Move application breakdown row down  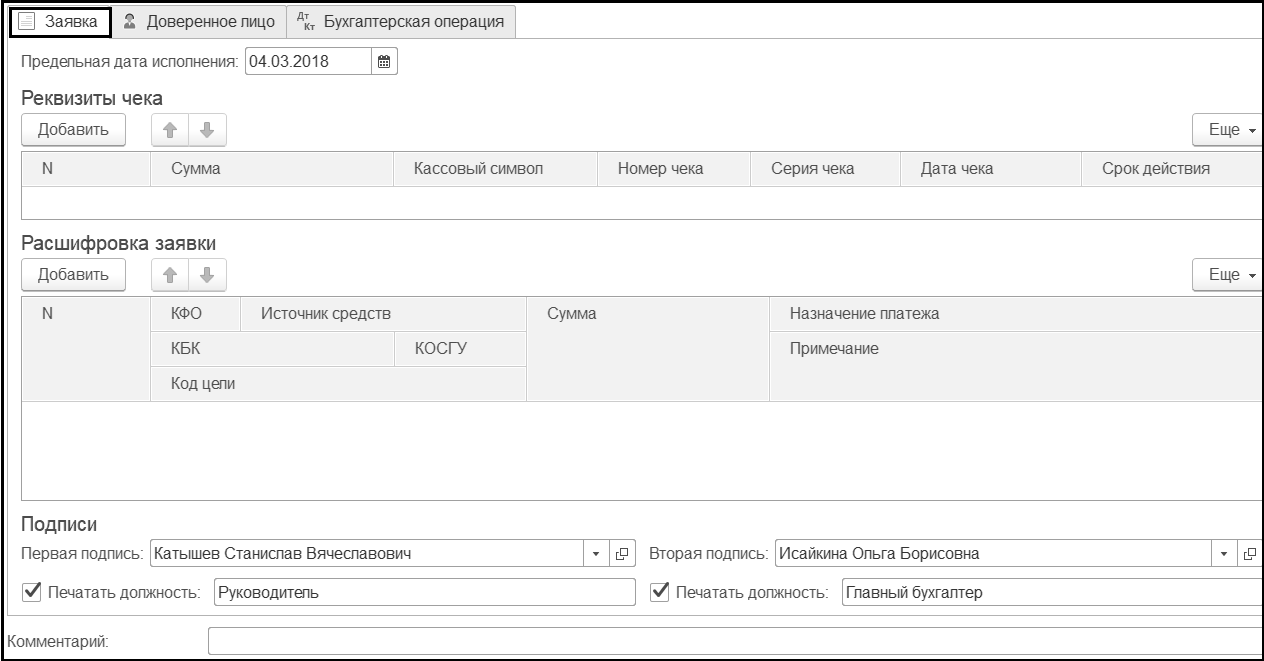coord(208,274)
